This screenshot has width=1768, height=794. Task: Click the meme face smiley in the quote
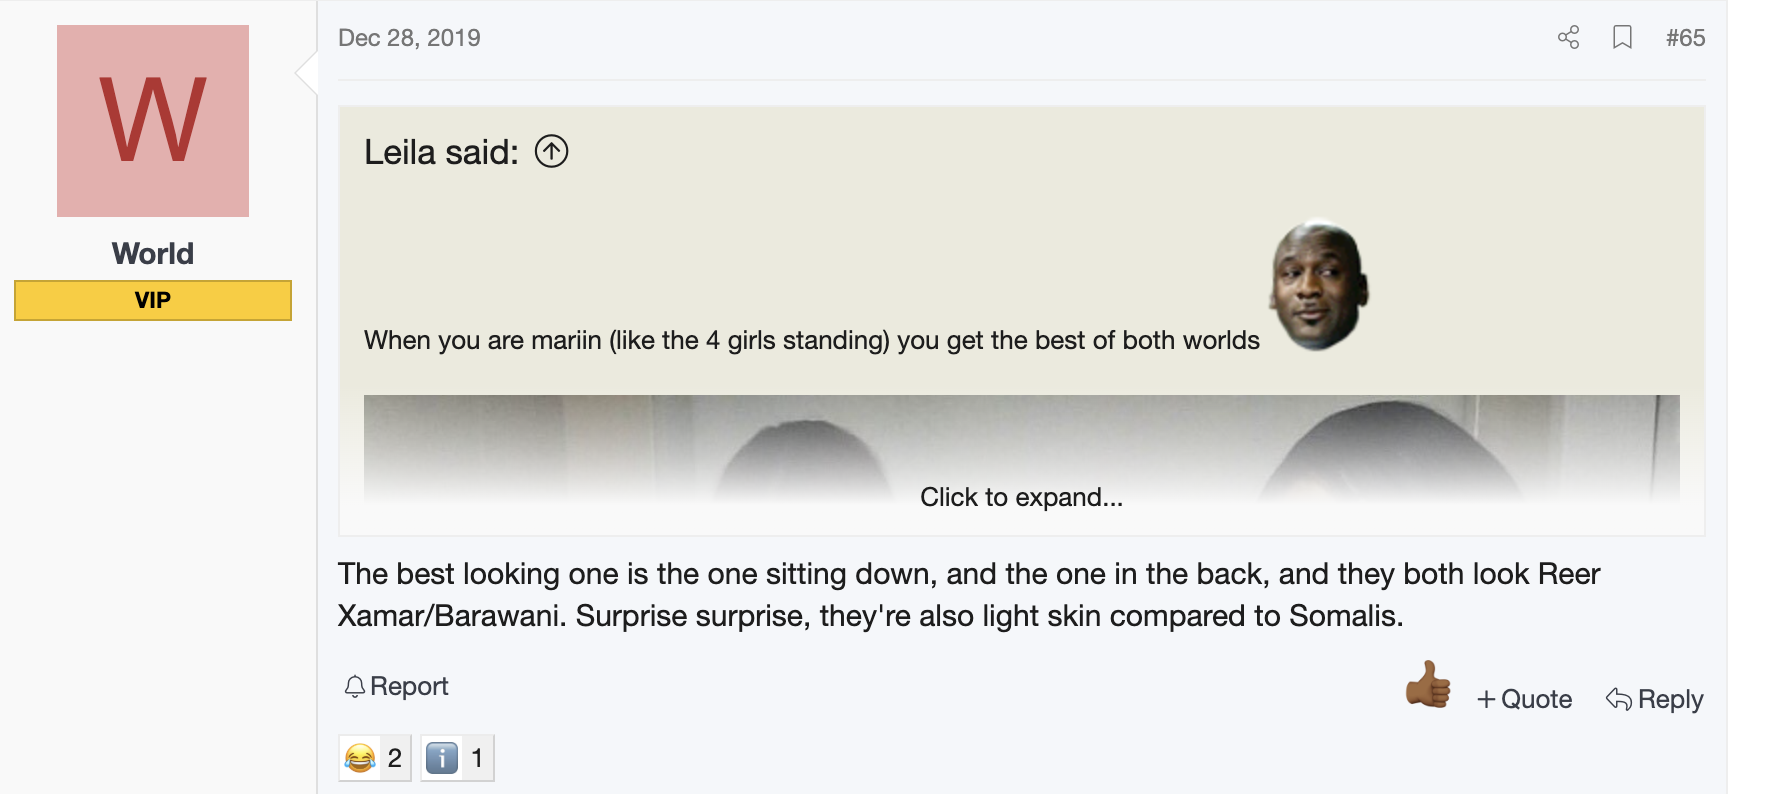(x=1319, y=285)
